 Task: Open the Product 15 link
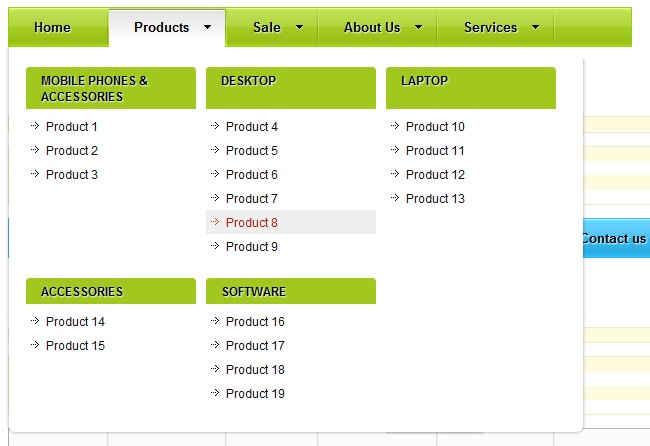pos(75,346)
